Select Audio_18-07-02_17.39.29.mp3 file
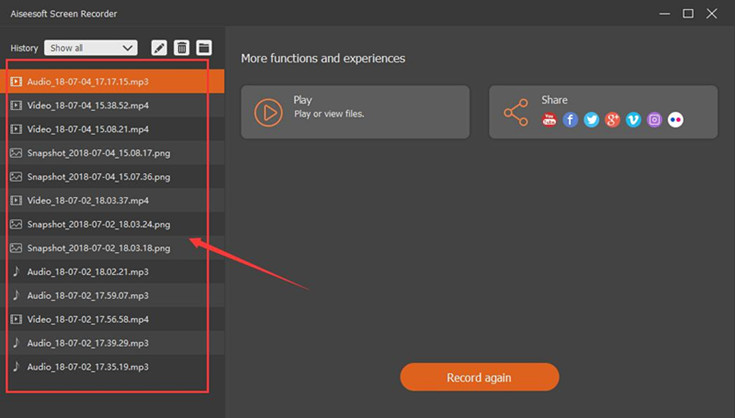Screen dimensions: 735x418 112,343
